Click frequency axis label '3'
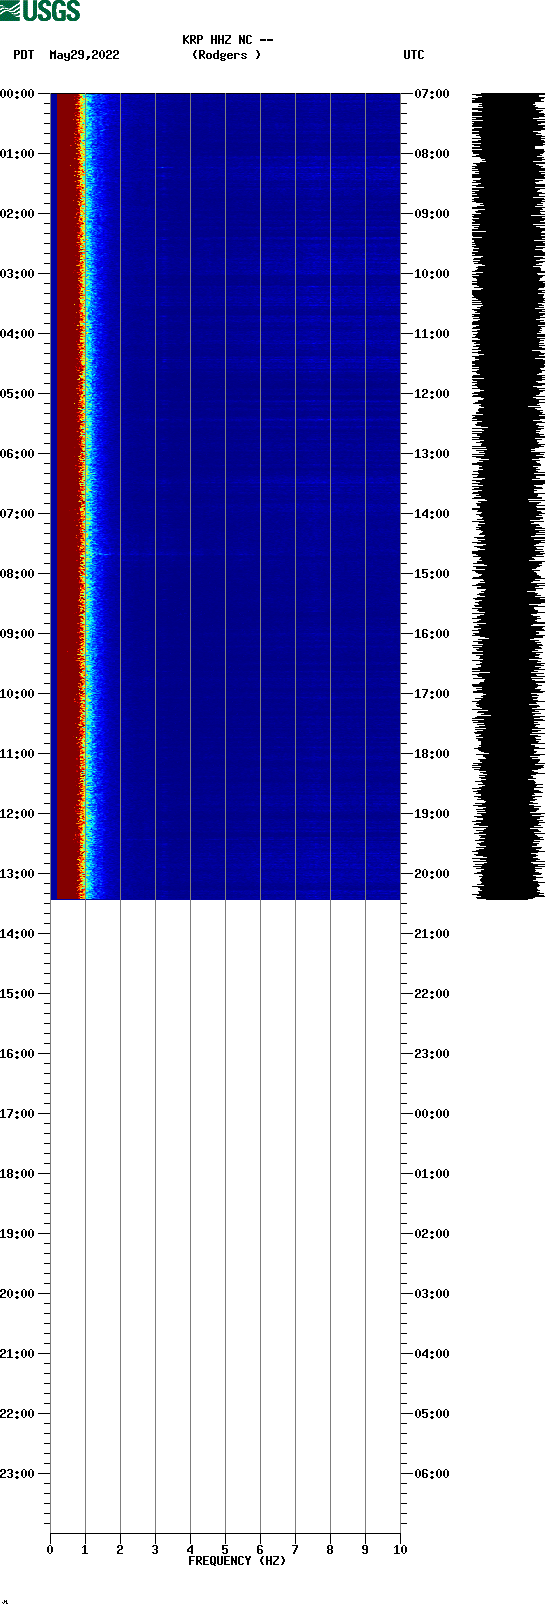Screen dimensions: 552x1613 click(155, 1550)
